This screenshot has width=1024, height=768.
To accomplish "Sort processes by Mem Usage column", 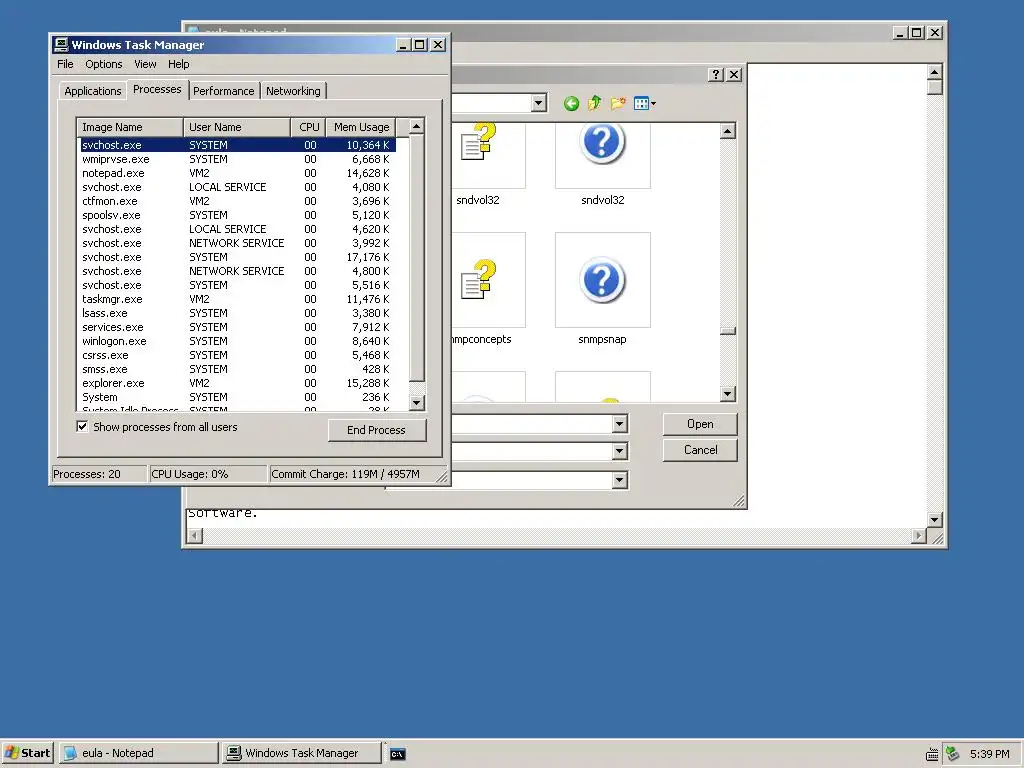I will coord(361,127).
